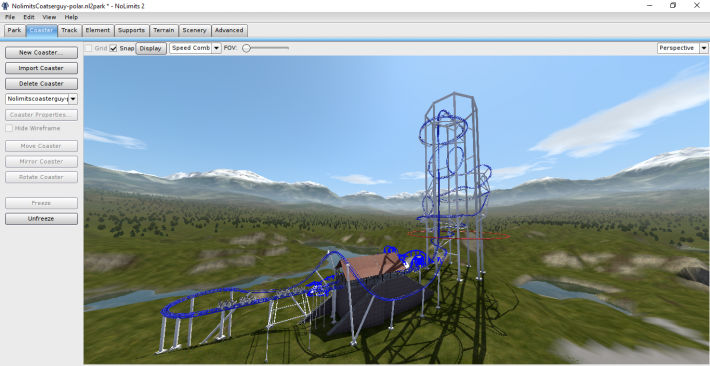Click the Mirror Coaster button
Image resolution: width=710 pixels, height=366 pixels.
coord(41,162)
